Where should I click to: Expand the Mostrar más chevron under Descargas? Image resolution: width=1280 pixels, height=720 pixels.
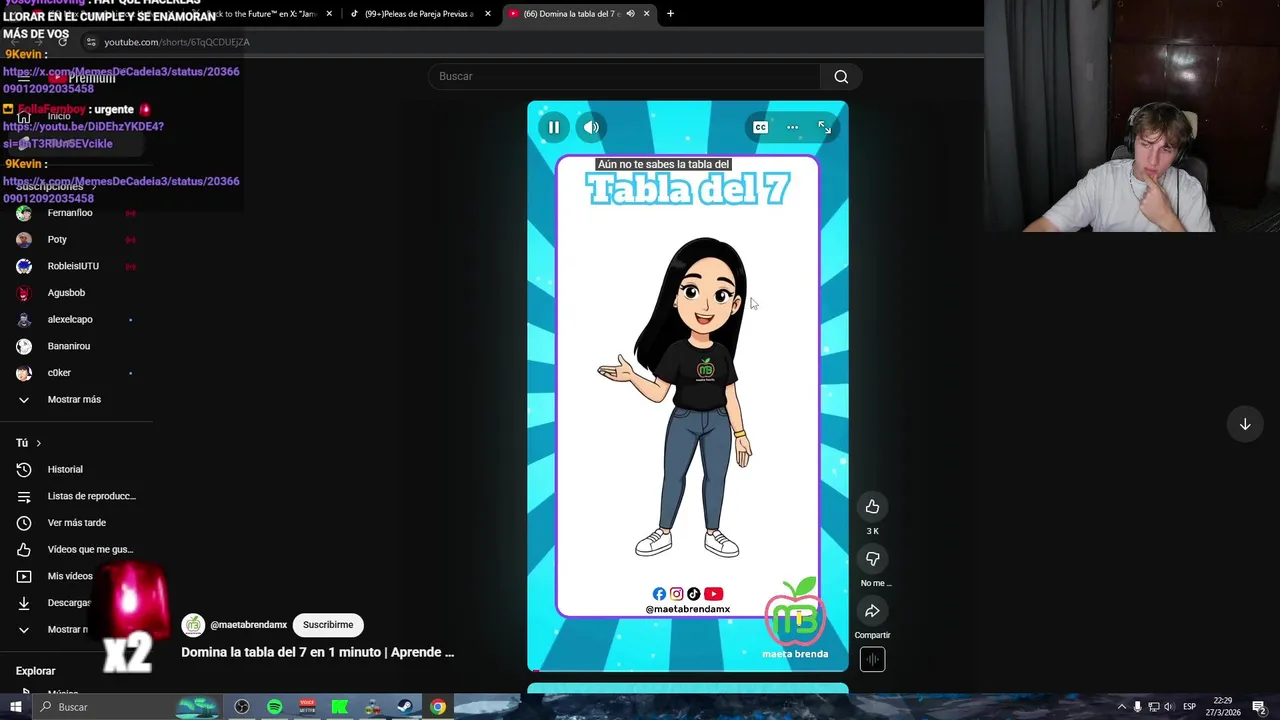(24, 630)
